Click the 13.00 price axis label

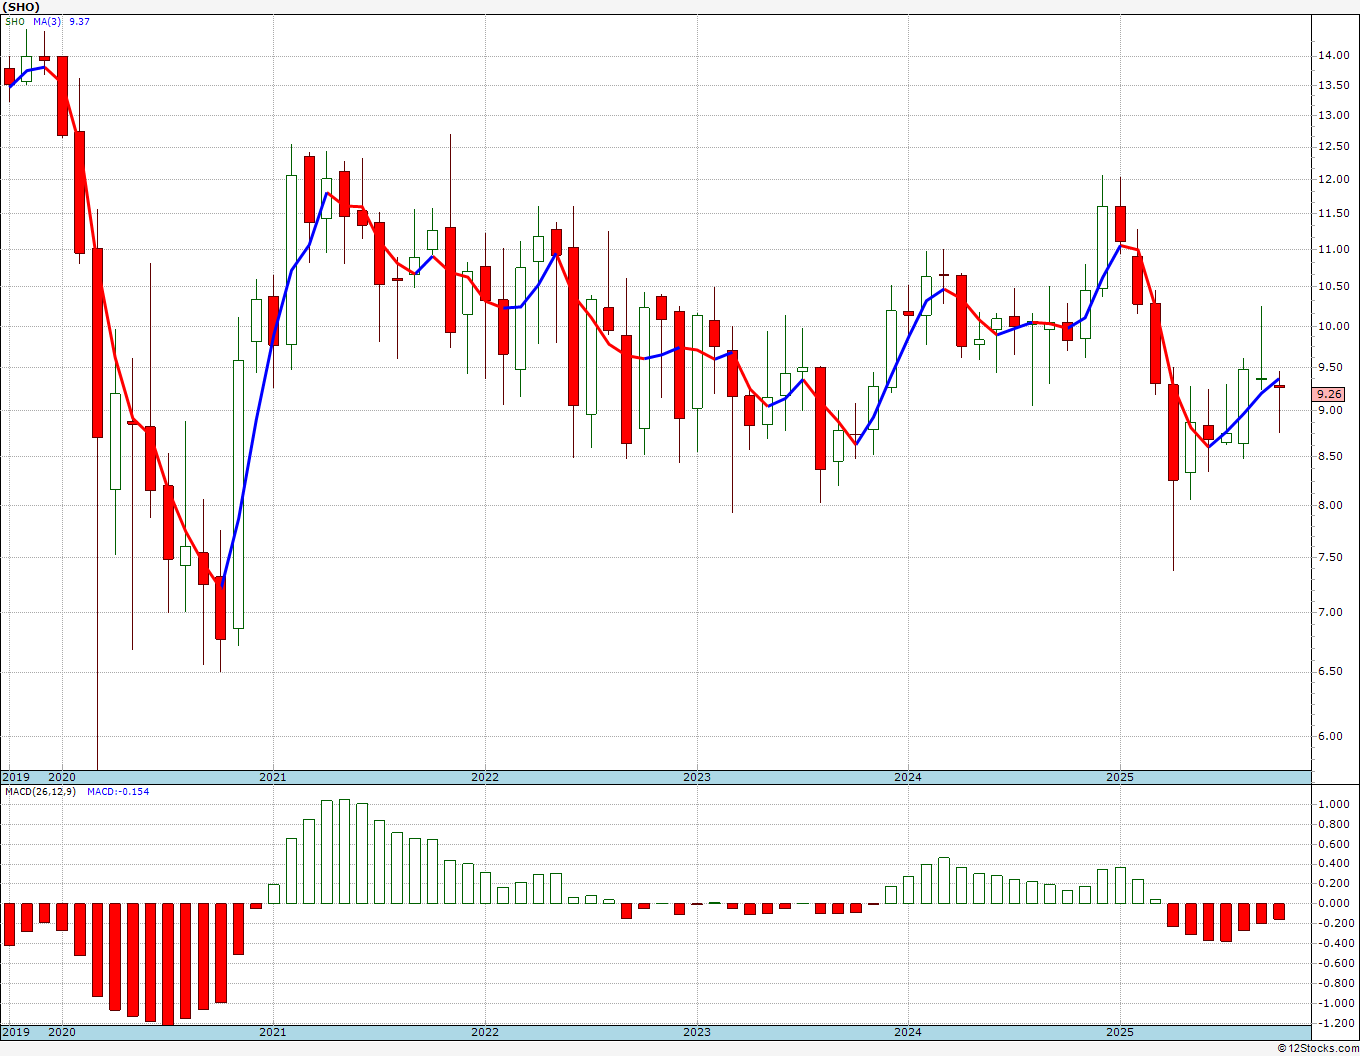point(1334,115)
